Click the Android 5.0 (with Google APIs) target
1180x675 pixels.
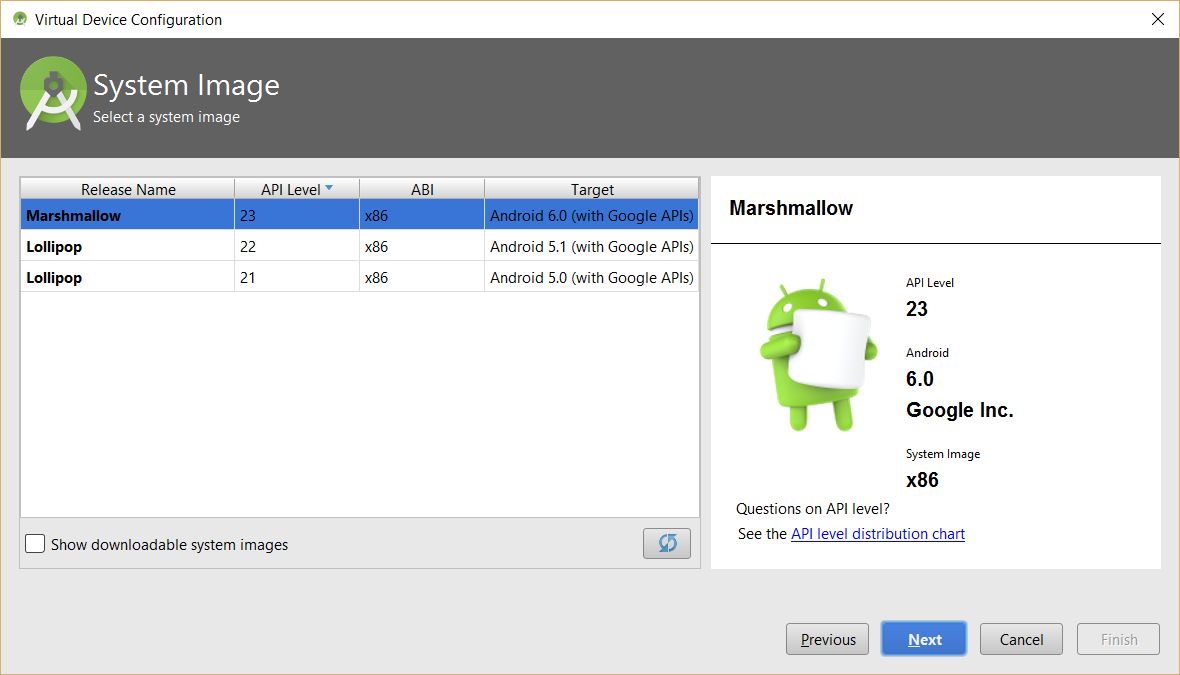[592, 277]
